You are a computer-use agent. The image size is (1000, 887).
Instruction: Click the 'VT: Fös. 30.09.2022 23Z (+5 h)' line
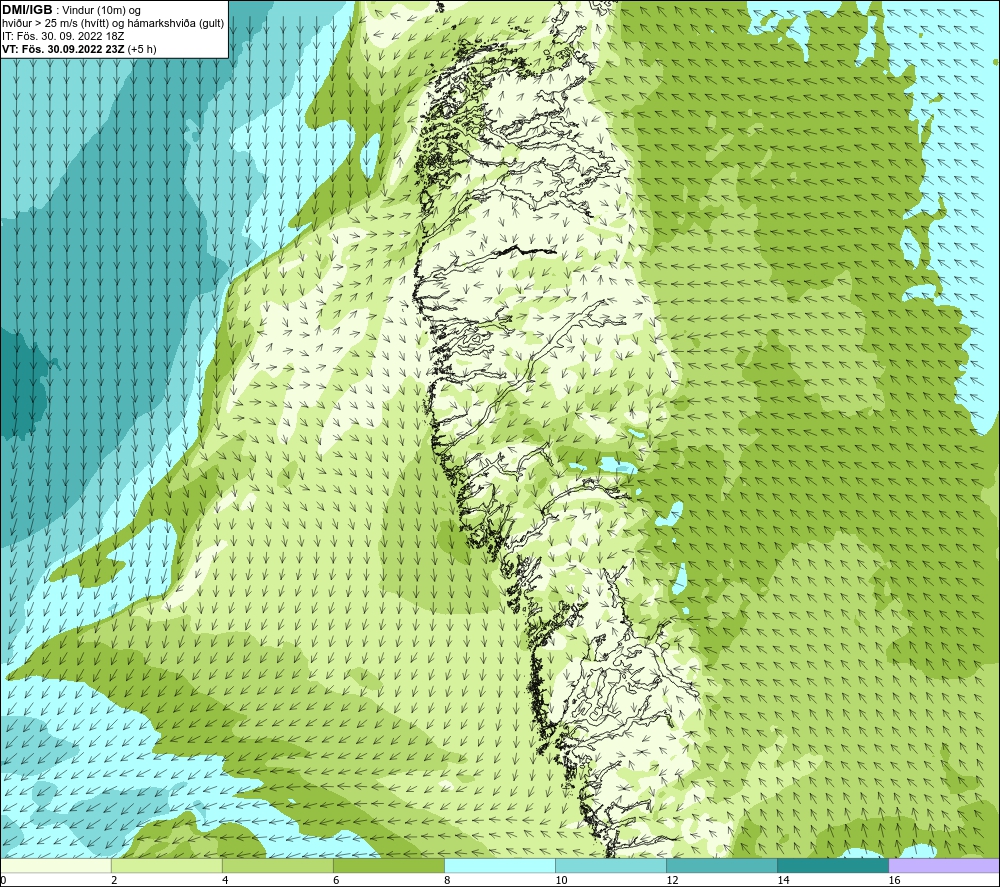pos(79,49)
